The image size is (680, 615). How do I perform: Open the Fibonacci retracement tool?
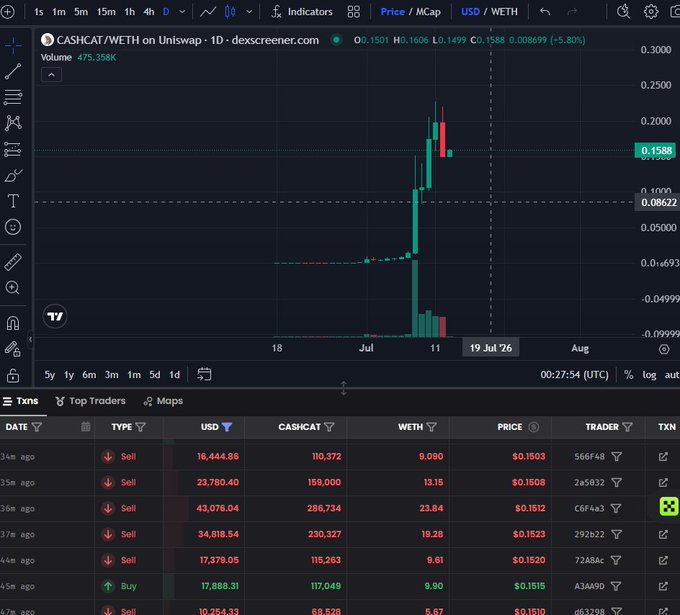click(x=13, y=97)
